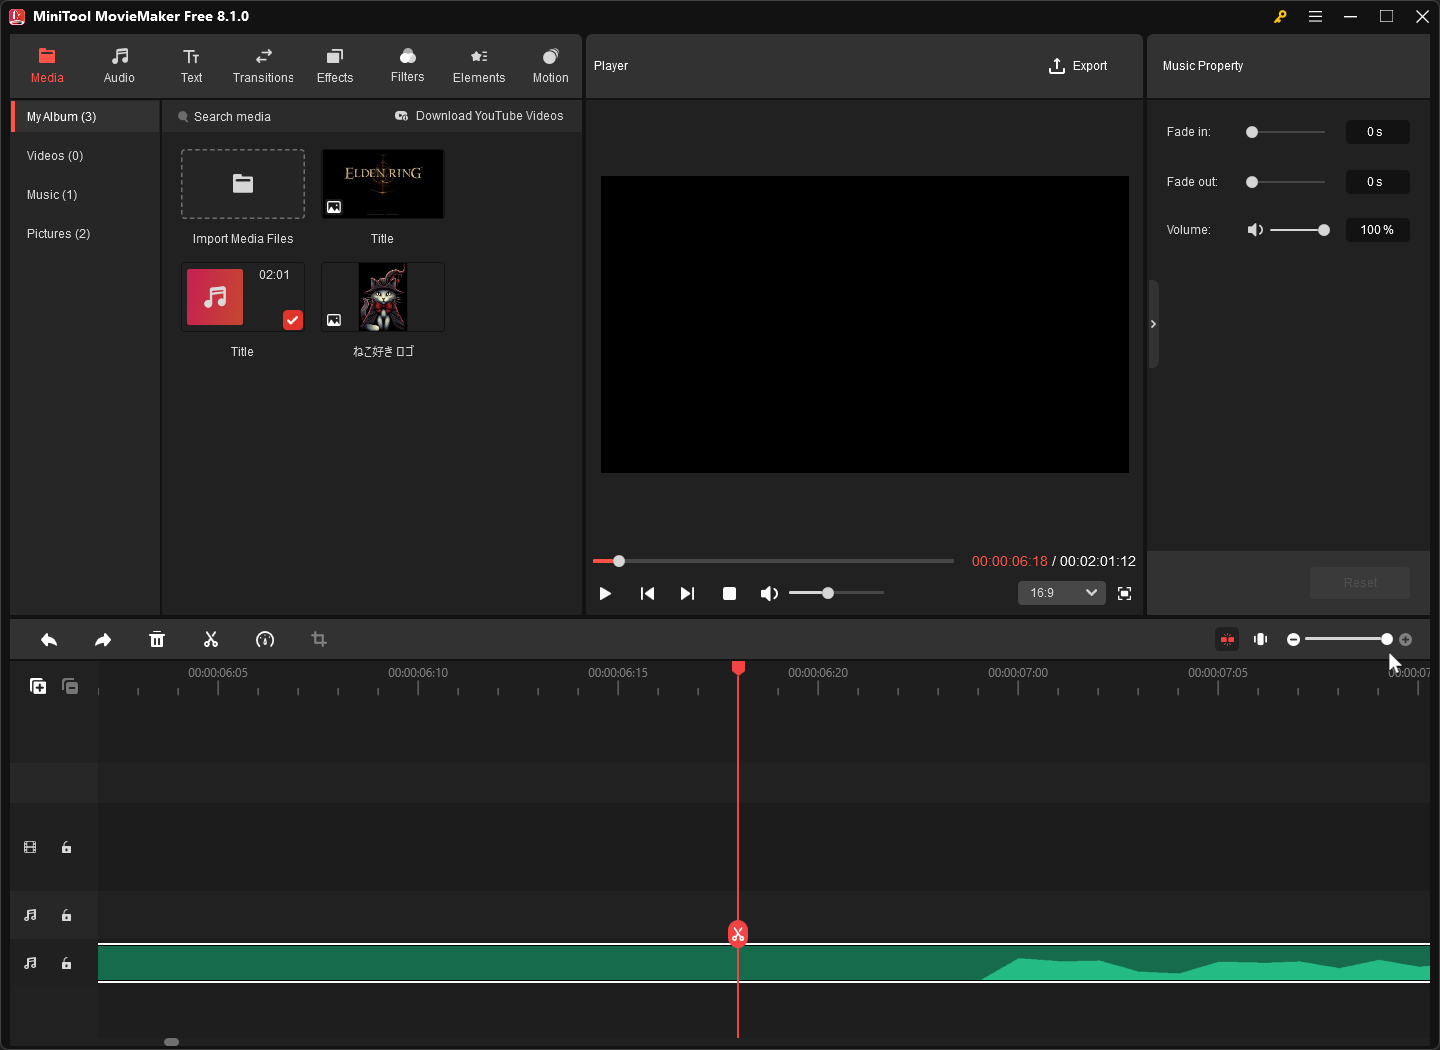The width and height of the screenshot is (1440, 1050).
Task: Enter full screen preview mode
Action: click(x=1125, y=594)
